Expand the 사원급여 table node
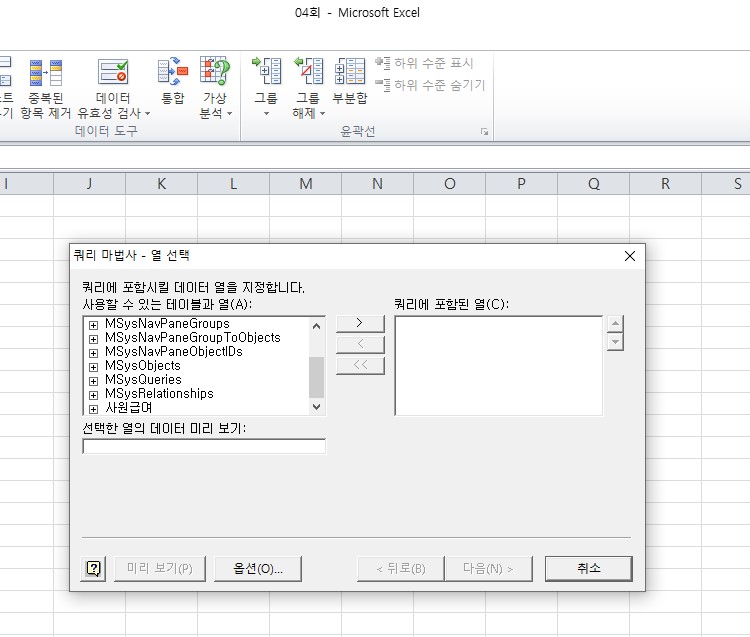Screen dimensions: 750x637 tap(94, 408)
